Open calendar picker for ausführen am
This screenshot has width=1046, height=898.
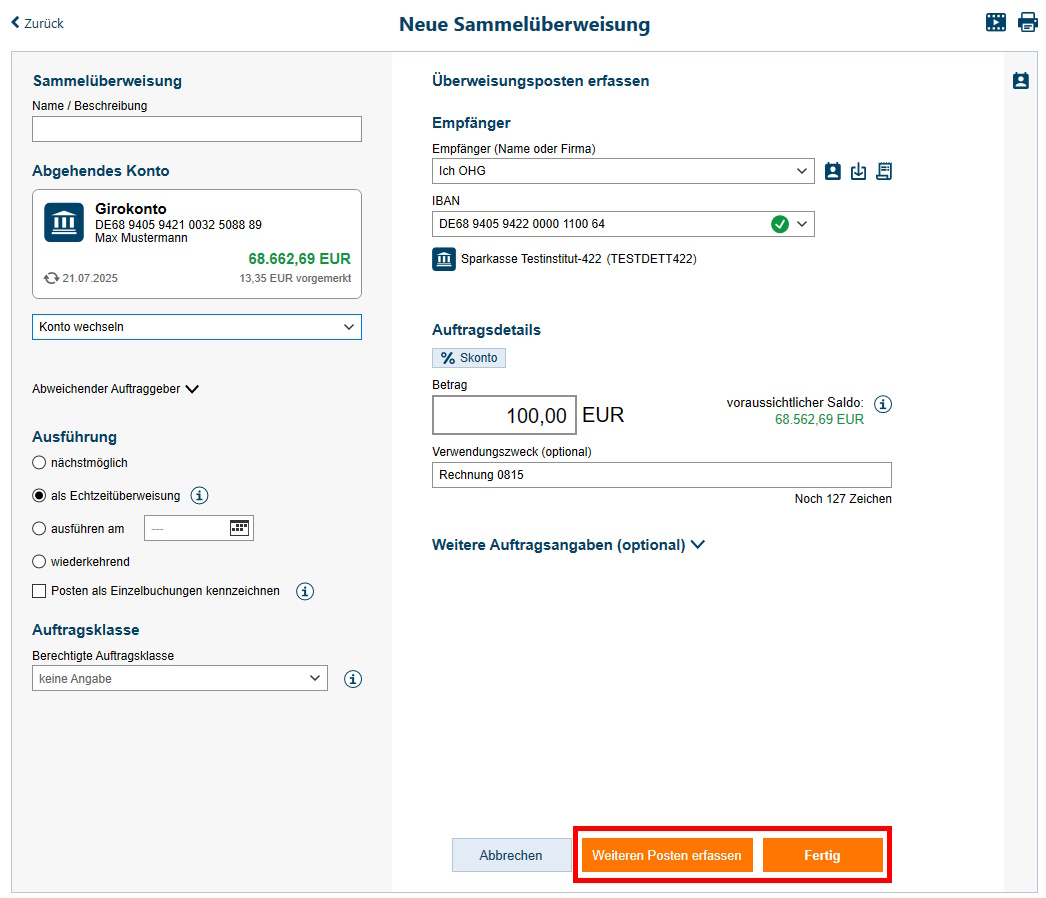pos(239,528)
